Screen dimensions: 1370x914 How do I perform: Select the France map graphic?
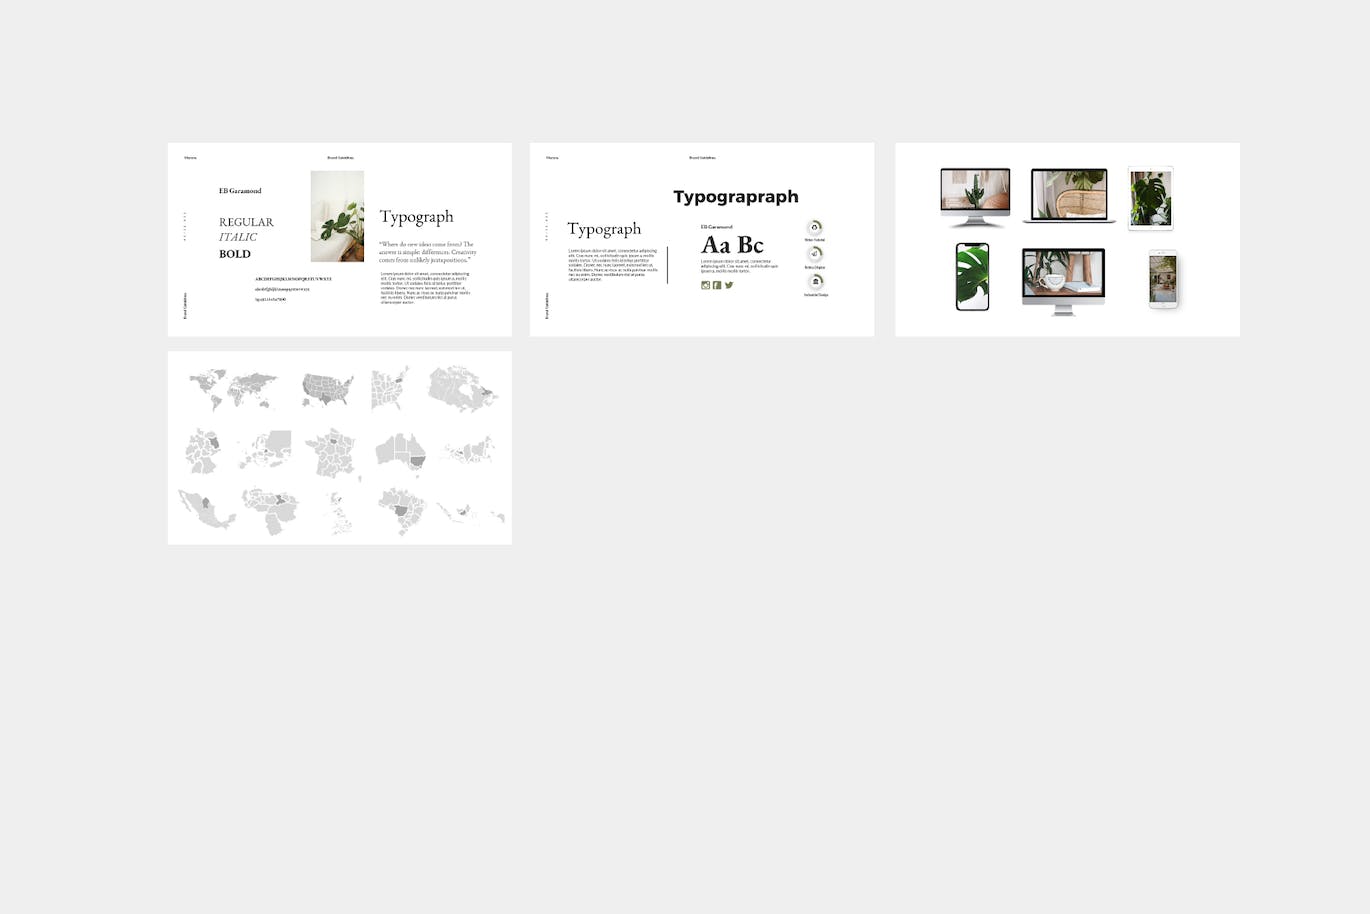click(x=332, y=454)
